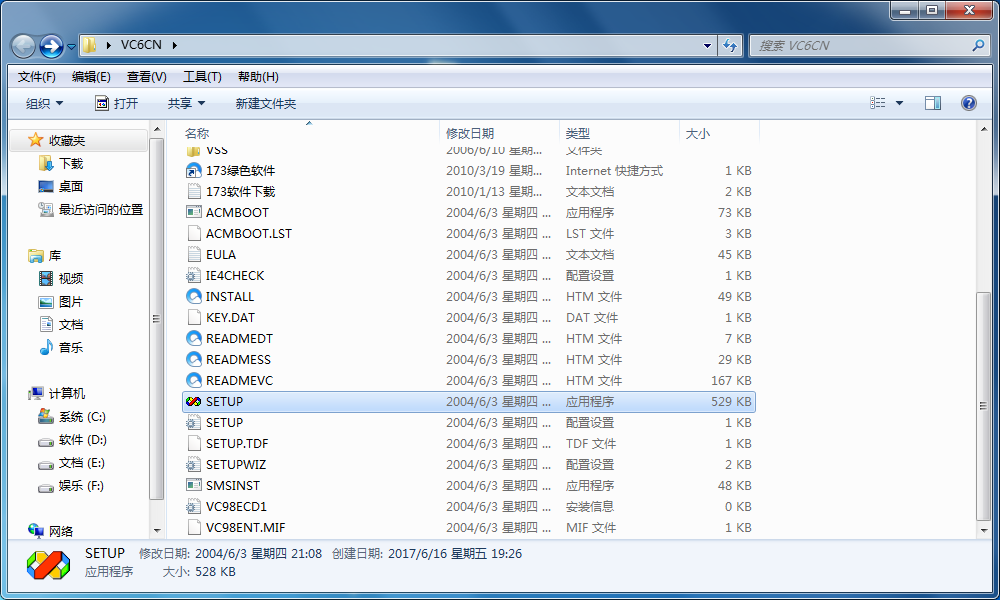Sort files by the 修改日期 column header
Image resolution: width=1000 pixels, height=600 pixels.
pos(499,133)
